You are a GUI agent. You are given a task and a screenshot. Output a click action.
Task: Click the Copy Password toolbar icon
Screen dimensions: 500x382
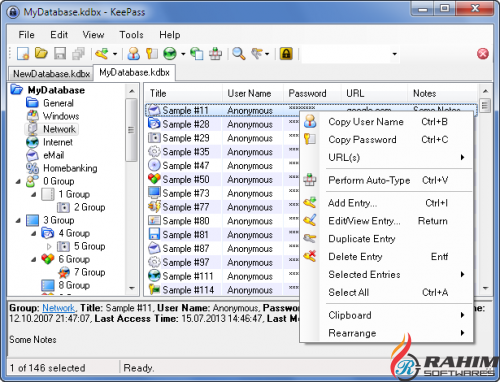[152, 53]
